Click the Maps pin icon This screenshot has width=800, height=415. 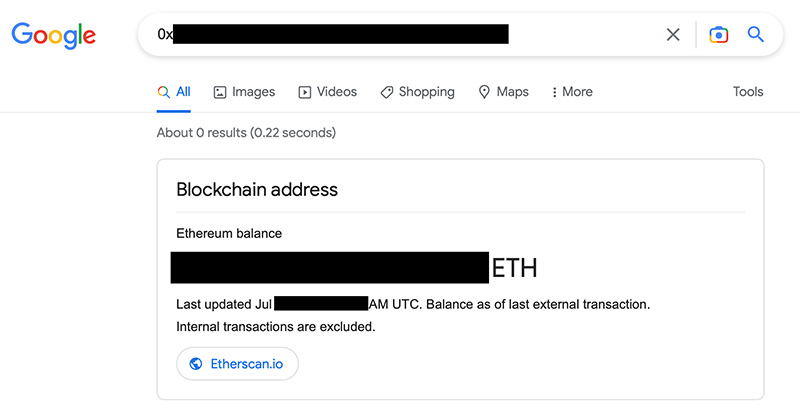484,92
